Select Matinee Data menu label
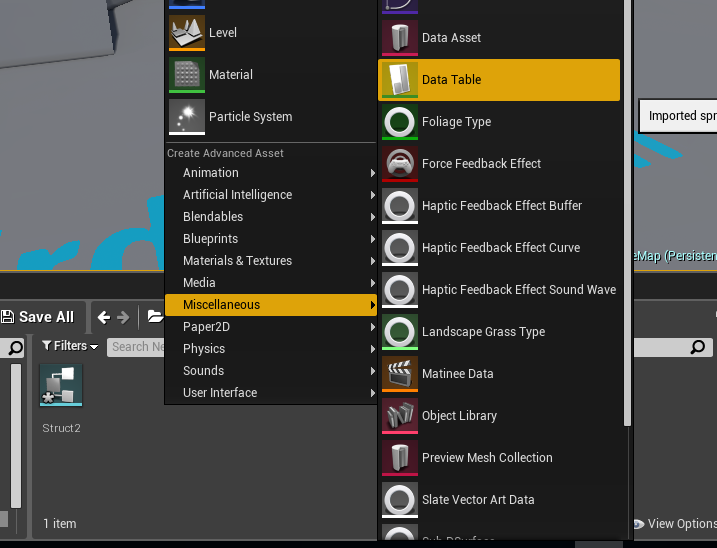 point(457,374)
